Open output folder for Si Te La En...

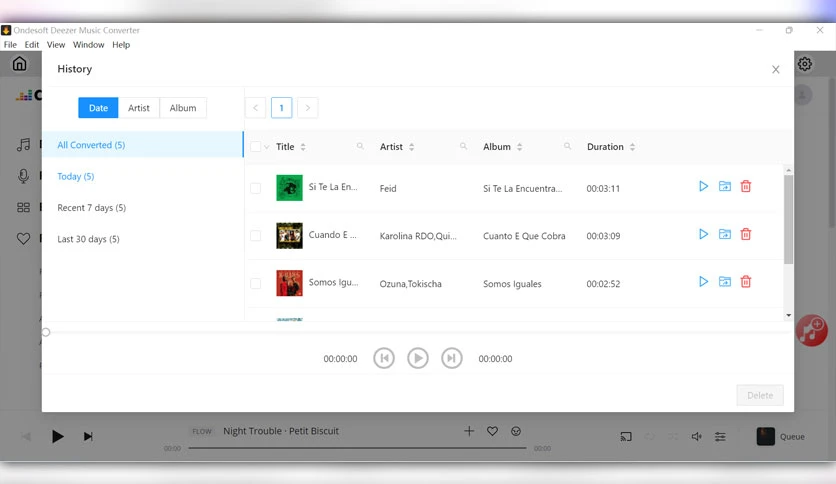tap(725, 186)
